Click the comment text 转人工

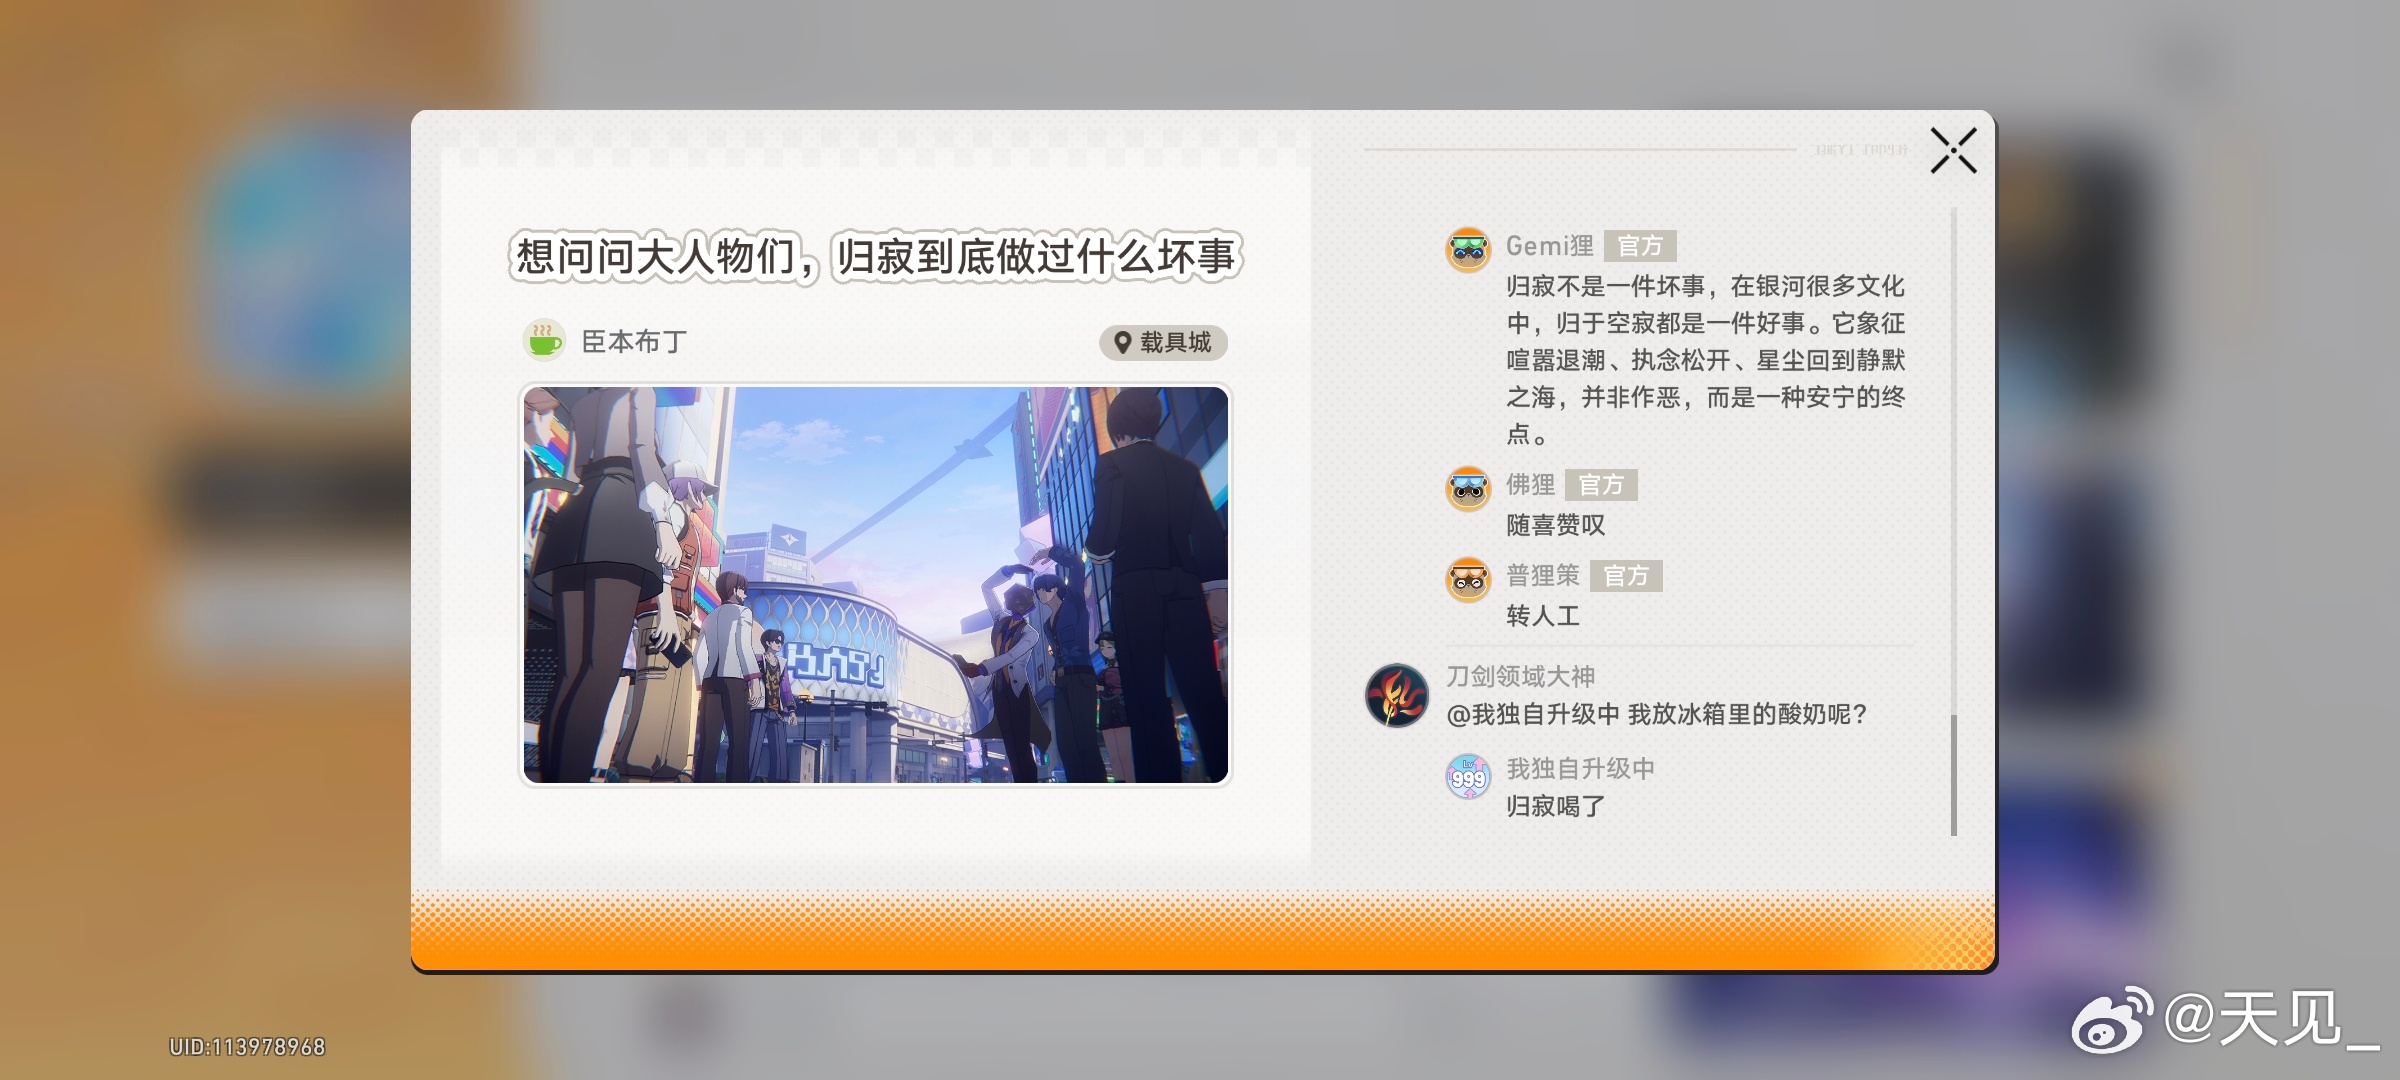[x=1543, y=616]
